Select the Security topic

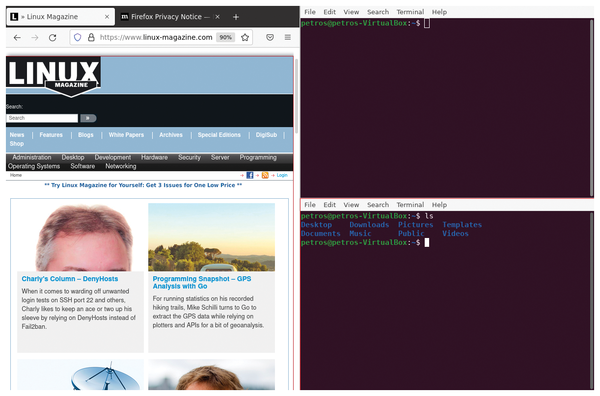point(189,158)
